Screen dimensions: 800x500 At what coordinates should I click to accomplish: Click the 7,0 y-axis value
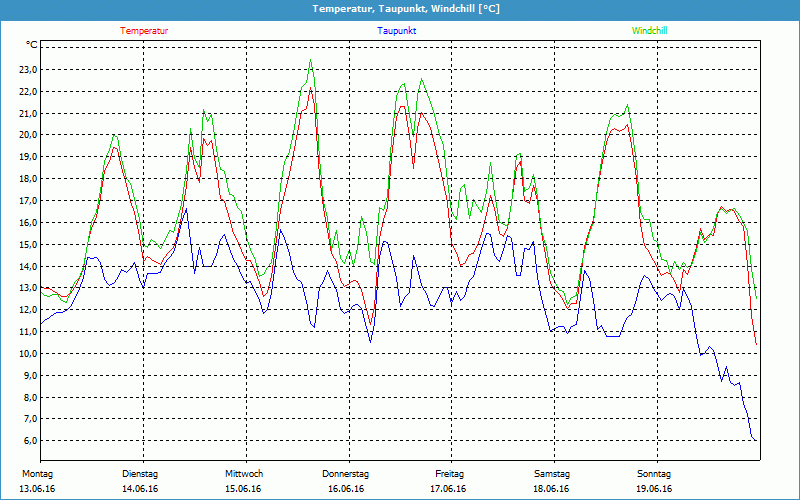pos(30,419)
